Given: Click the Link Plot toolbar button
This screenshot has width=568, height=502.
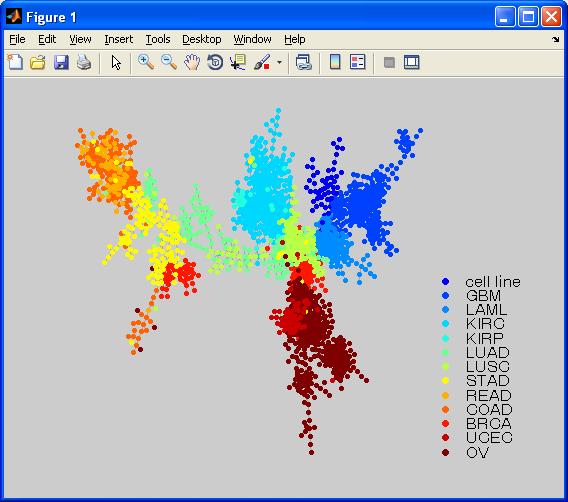Looking at the screenshot, I should 304,62.
